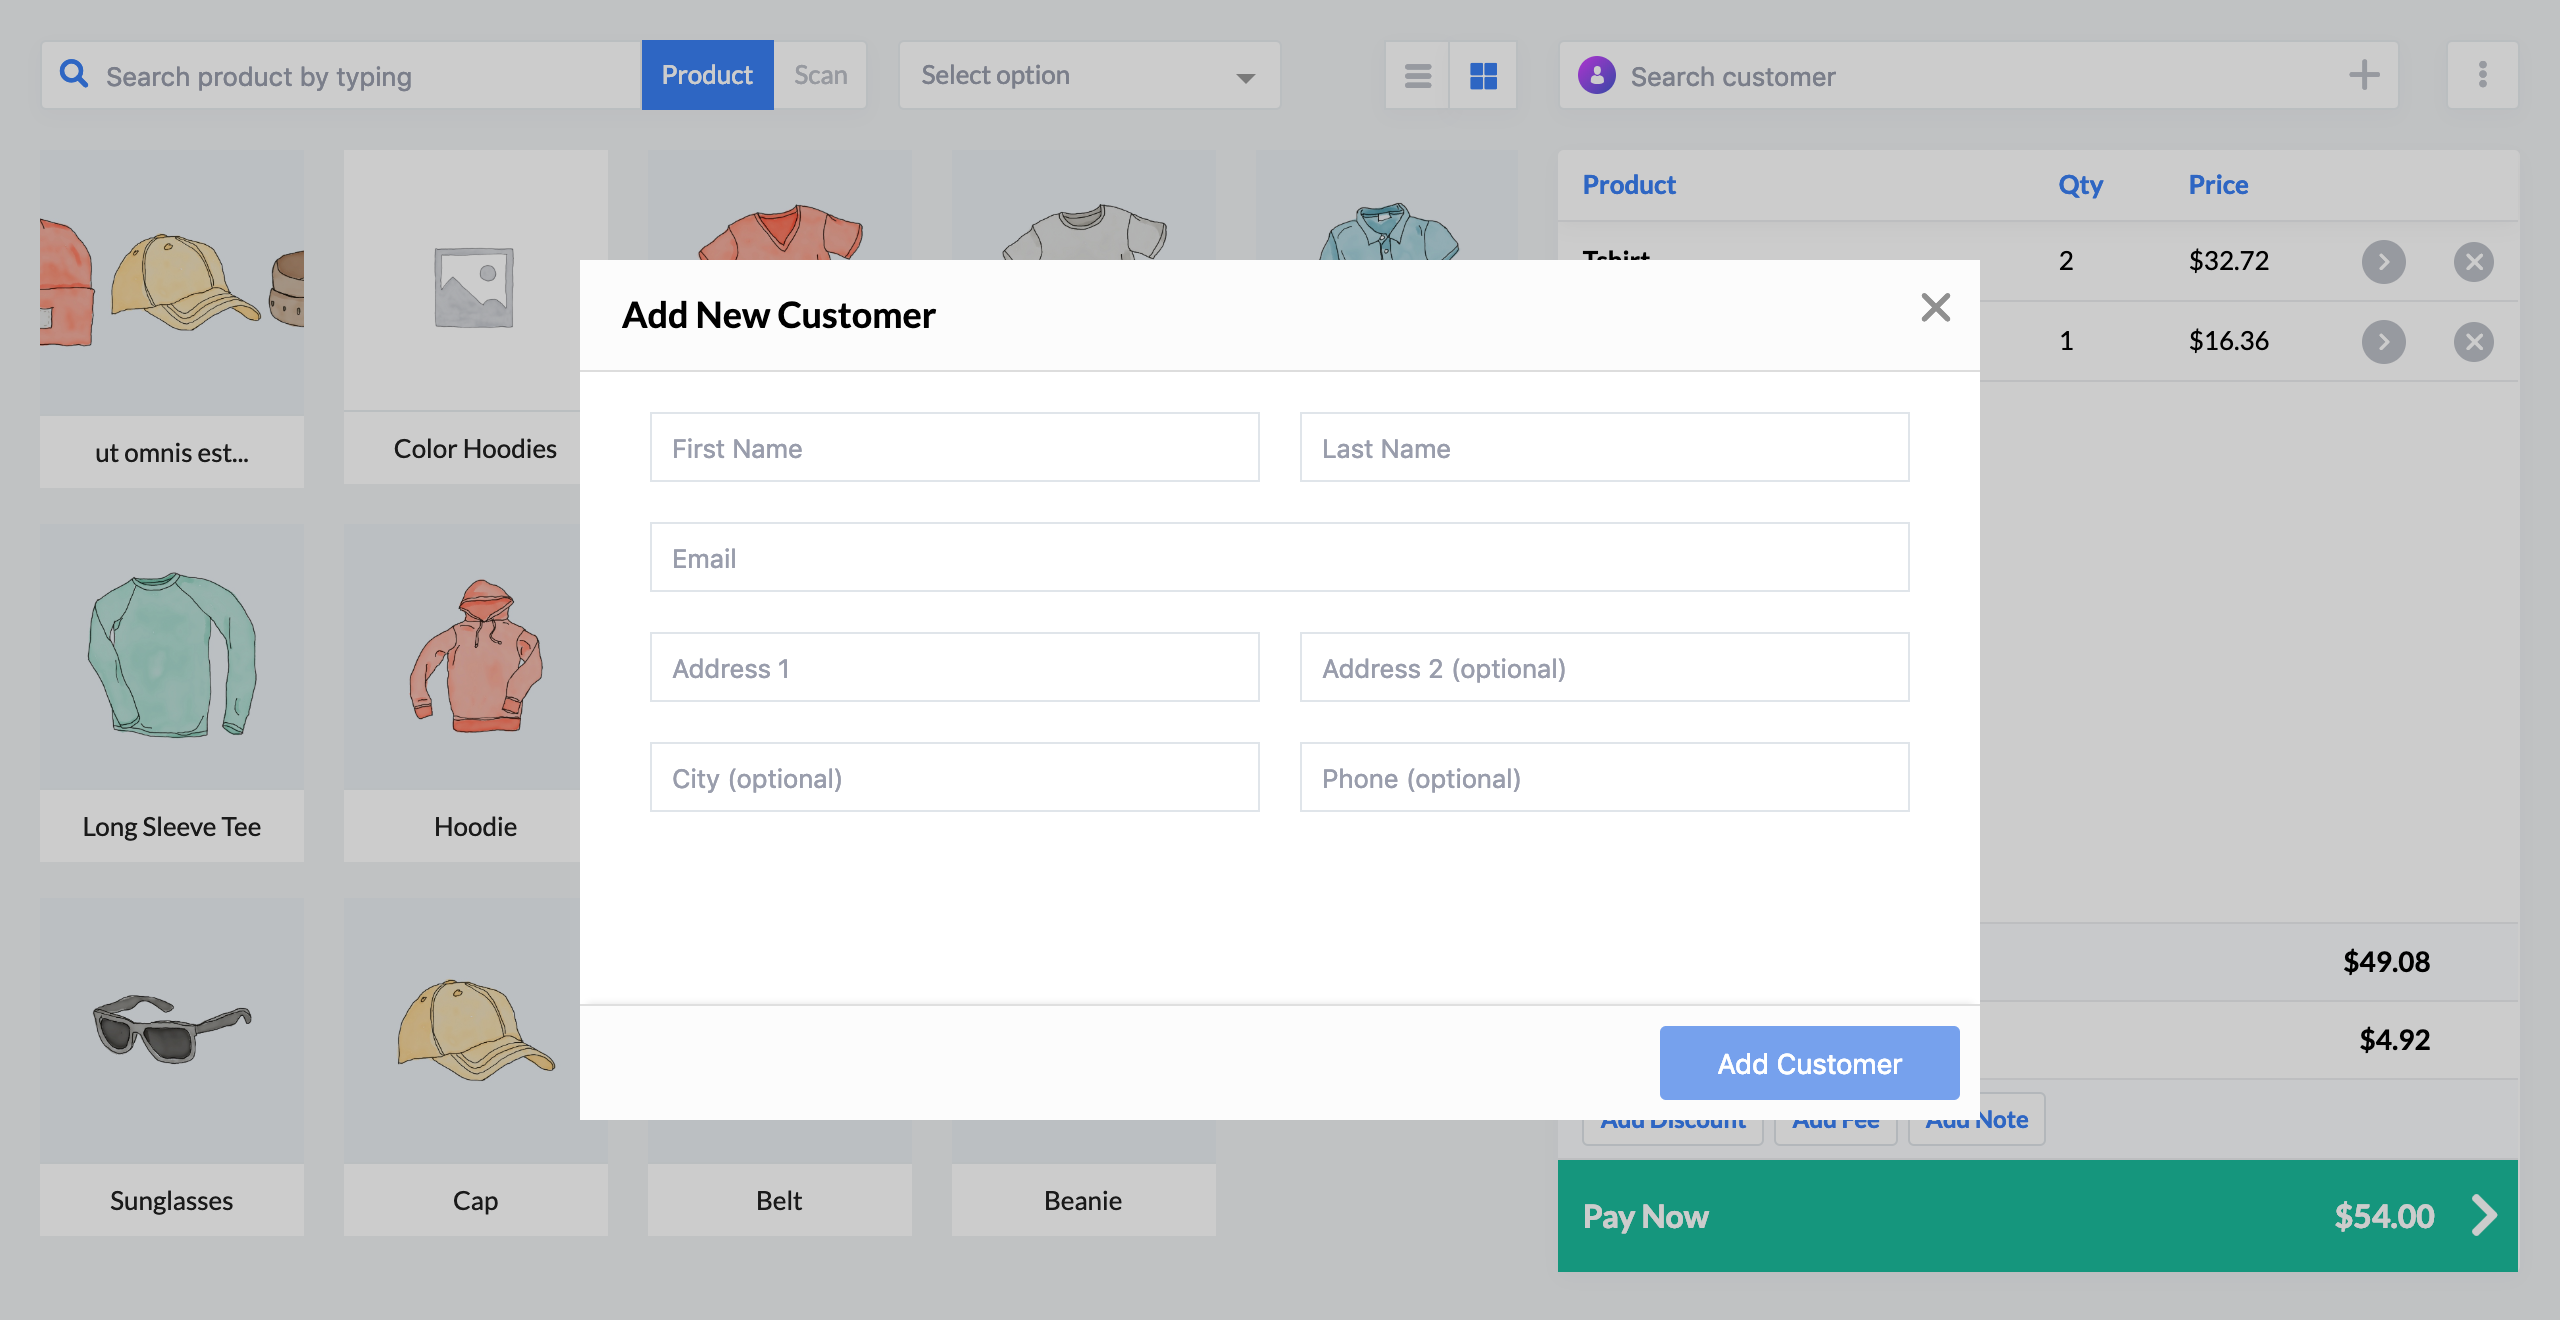Open the three-dot more options menu
This screenshot has height=1320, width=2560.
[x=2482, y=75]
